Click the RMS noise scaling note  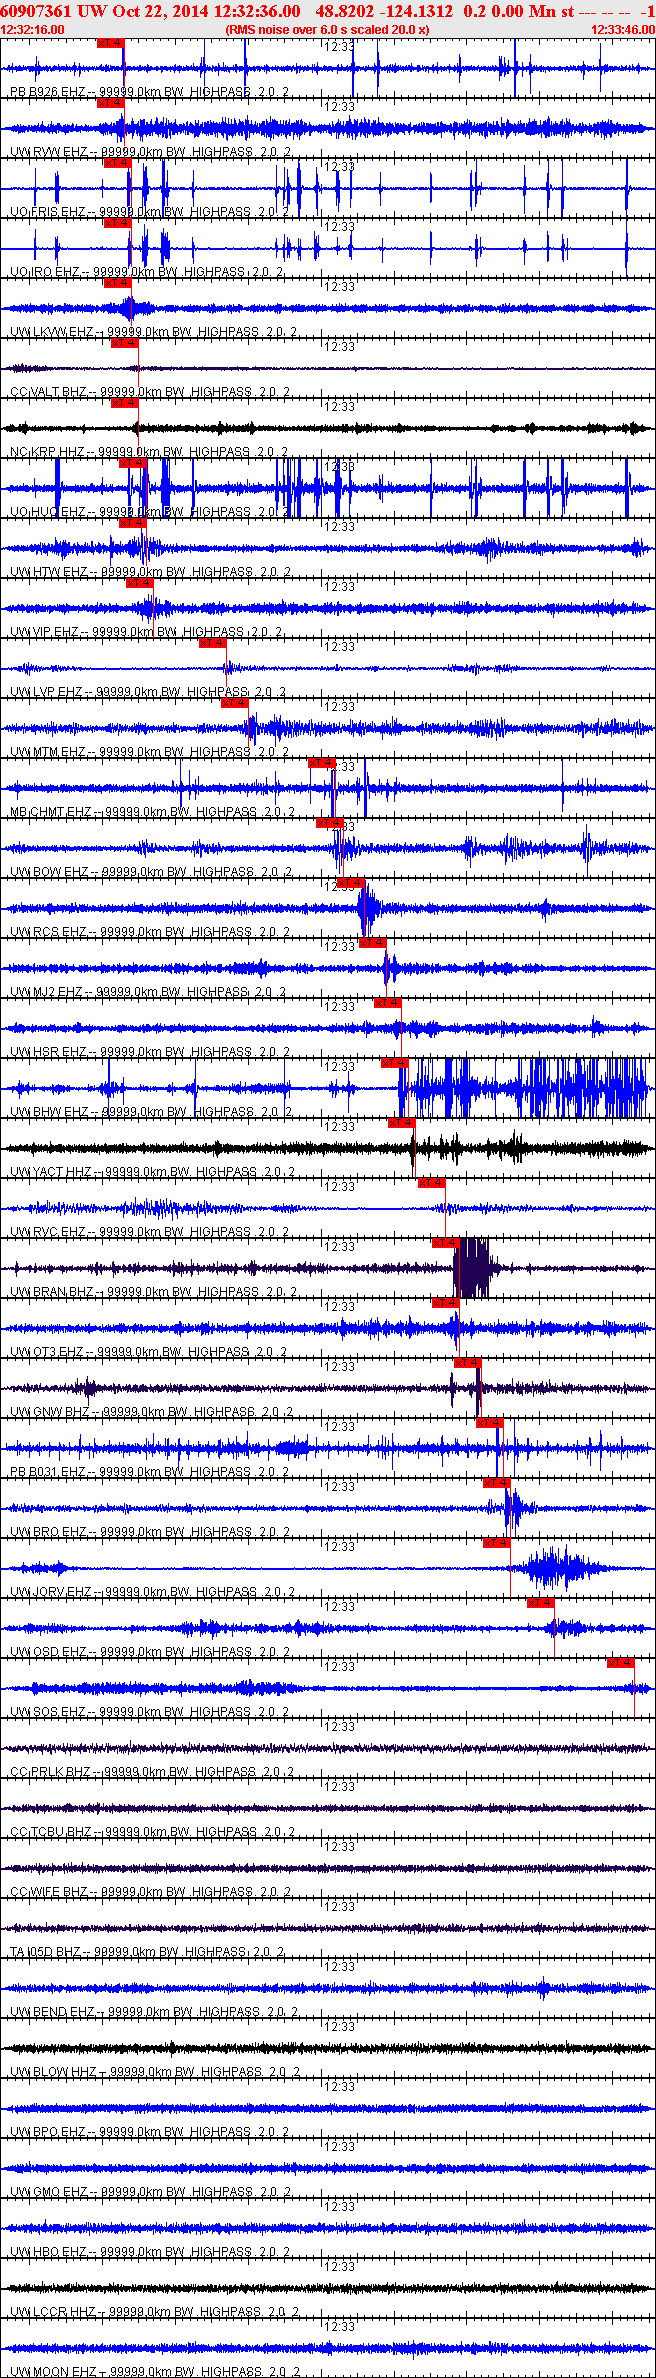328,30
